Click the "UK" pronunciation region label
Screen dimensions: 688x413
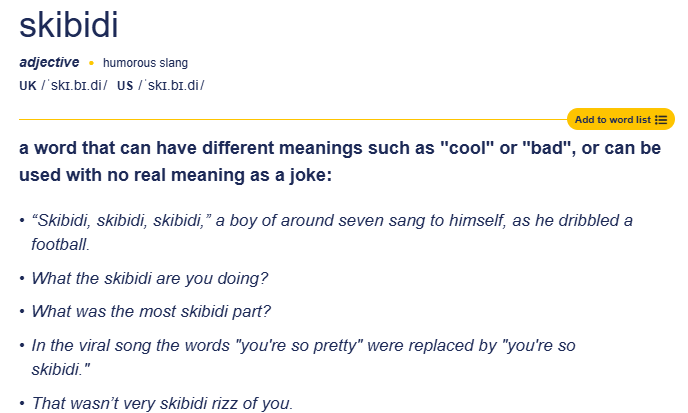[27, 86]
